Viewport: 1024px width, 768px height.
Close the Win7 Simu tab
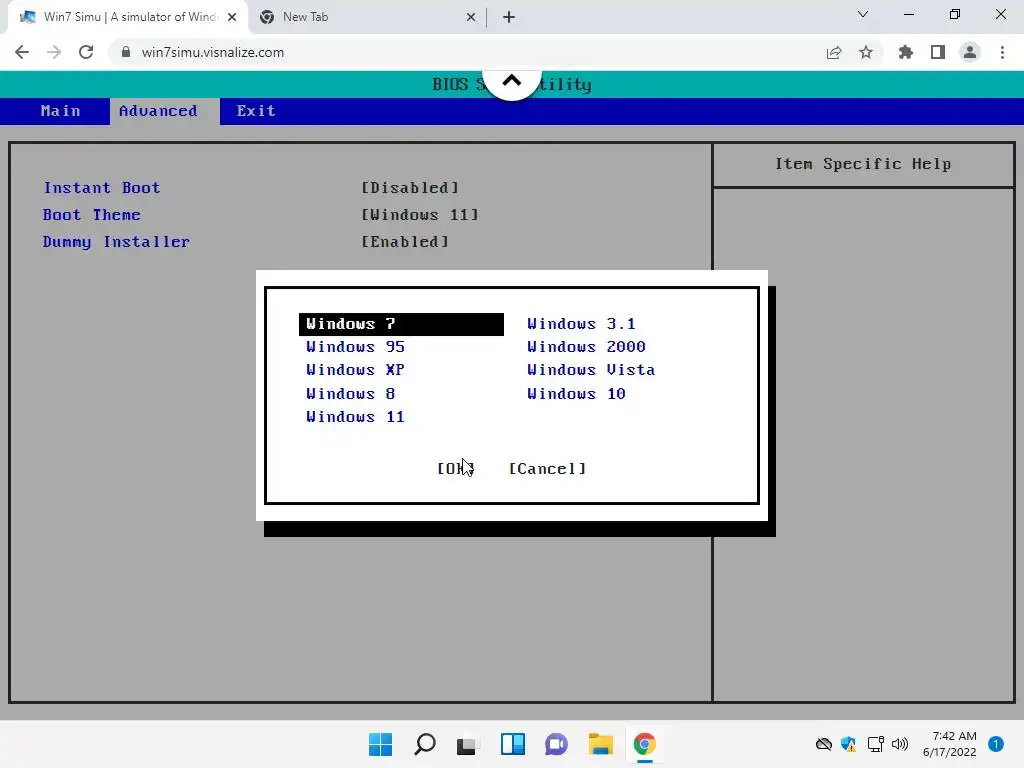point(232,17)
